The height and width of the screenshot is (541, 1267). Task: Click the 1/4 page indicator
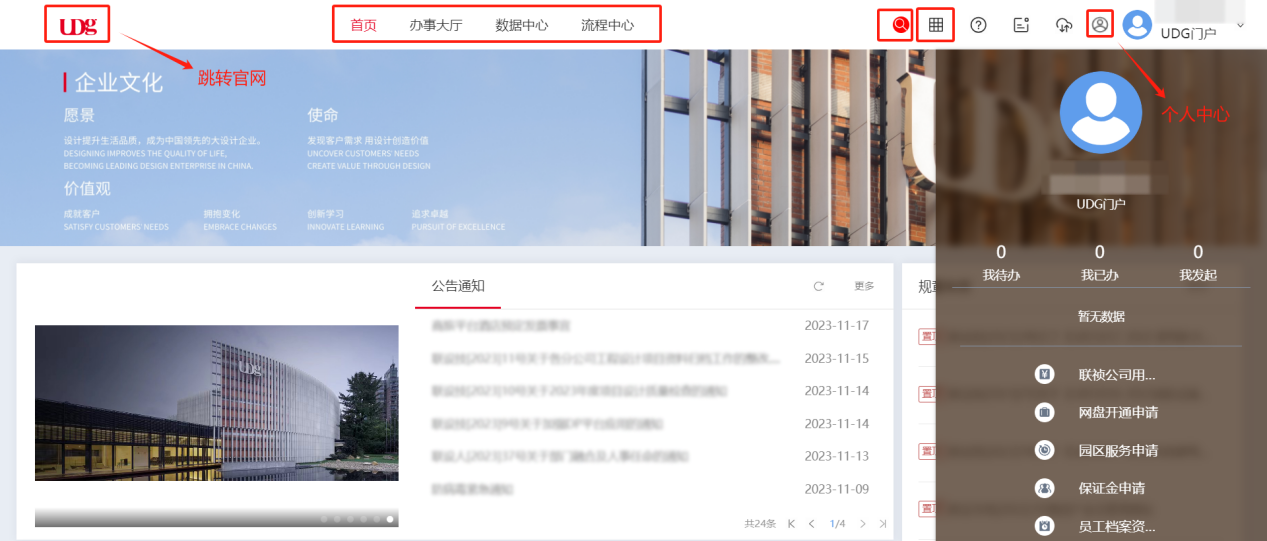pyautogui.click(x=837, y=523)
